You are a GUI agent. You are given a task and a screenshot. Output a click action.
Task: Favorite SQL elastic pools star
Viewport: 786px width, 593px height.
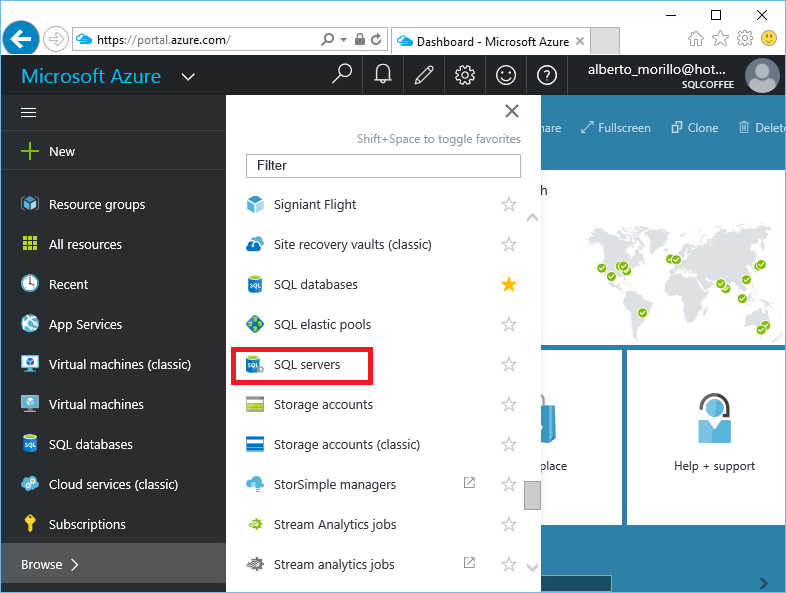pos(509,324)
